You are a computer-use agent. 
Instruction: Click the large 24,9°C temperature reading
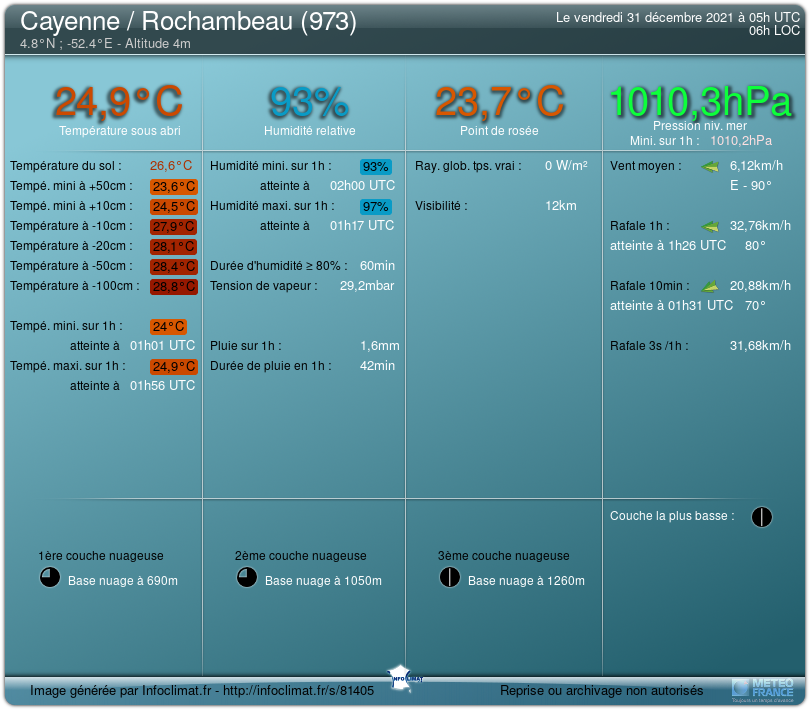click(118, 102)
